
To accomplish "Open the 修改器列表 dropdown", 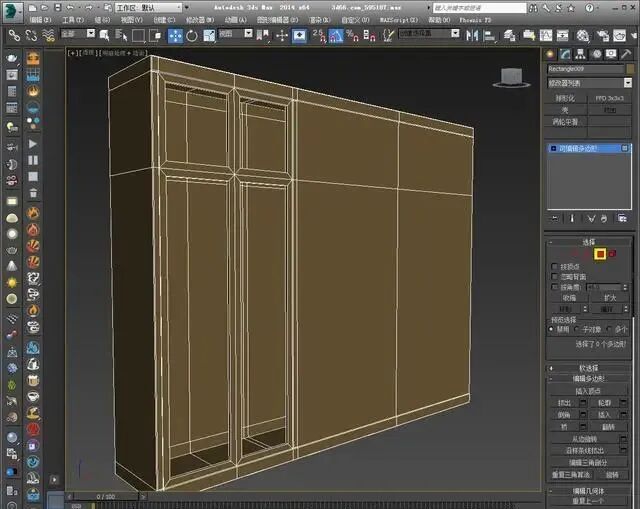I will (589, 83).
